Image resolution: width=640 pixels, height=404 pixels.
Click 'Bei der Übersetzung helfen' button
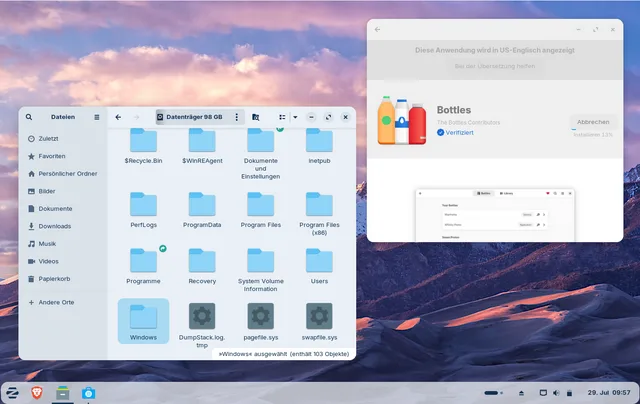coord(495,66)
